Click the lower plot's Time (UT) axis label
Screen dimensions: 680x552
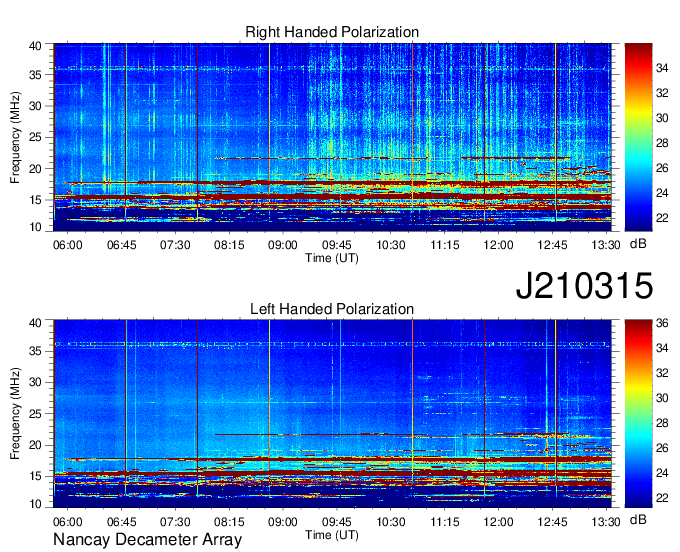332,535
